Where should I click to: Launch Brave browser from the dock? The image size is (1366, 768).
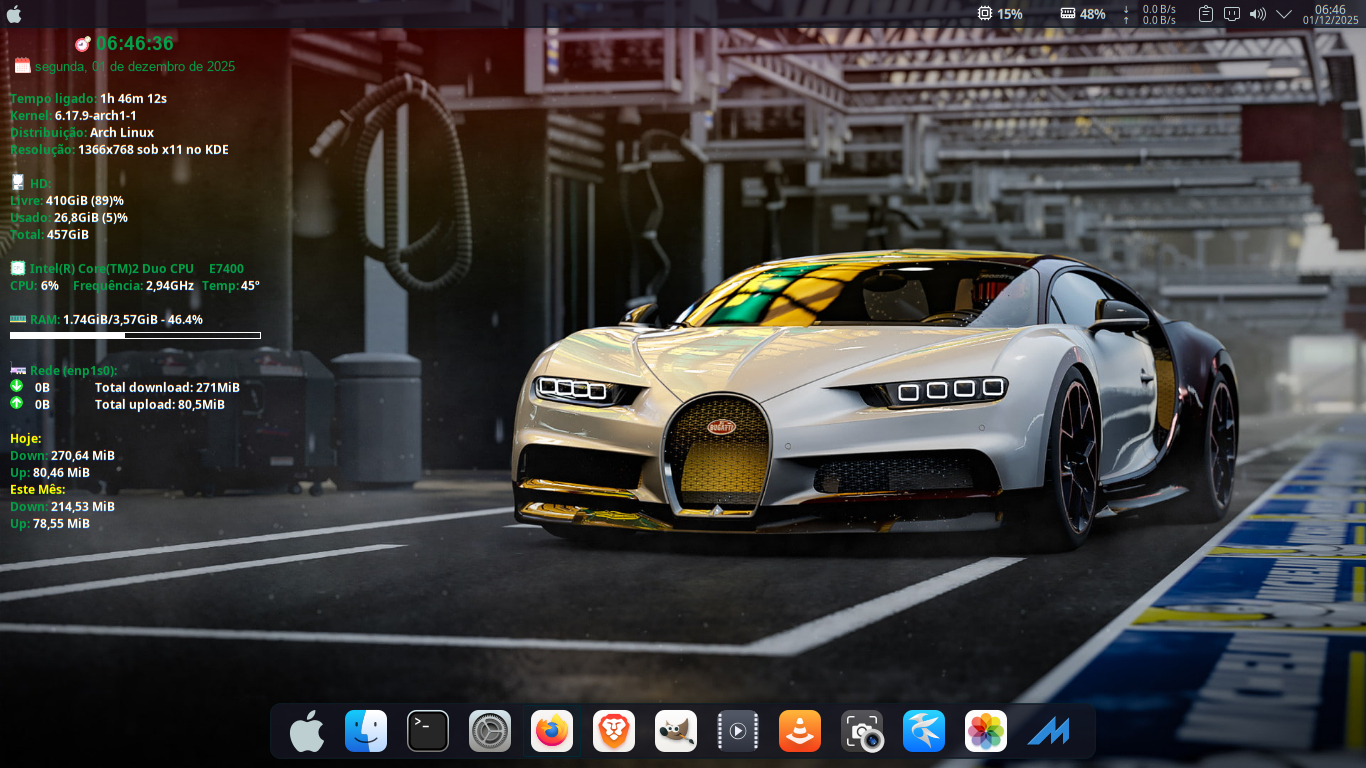[613, 731]
